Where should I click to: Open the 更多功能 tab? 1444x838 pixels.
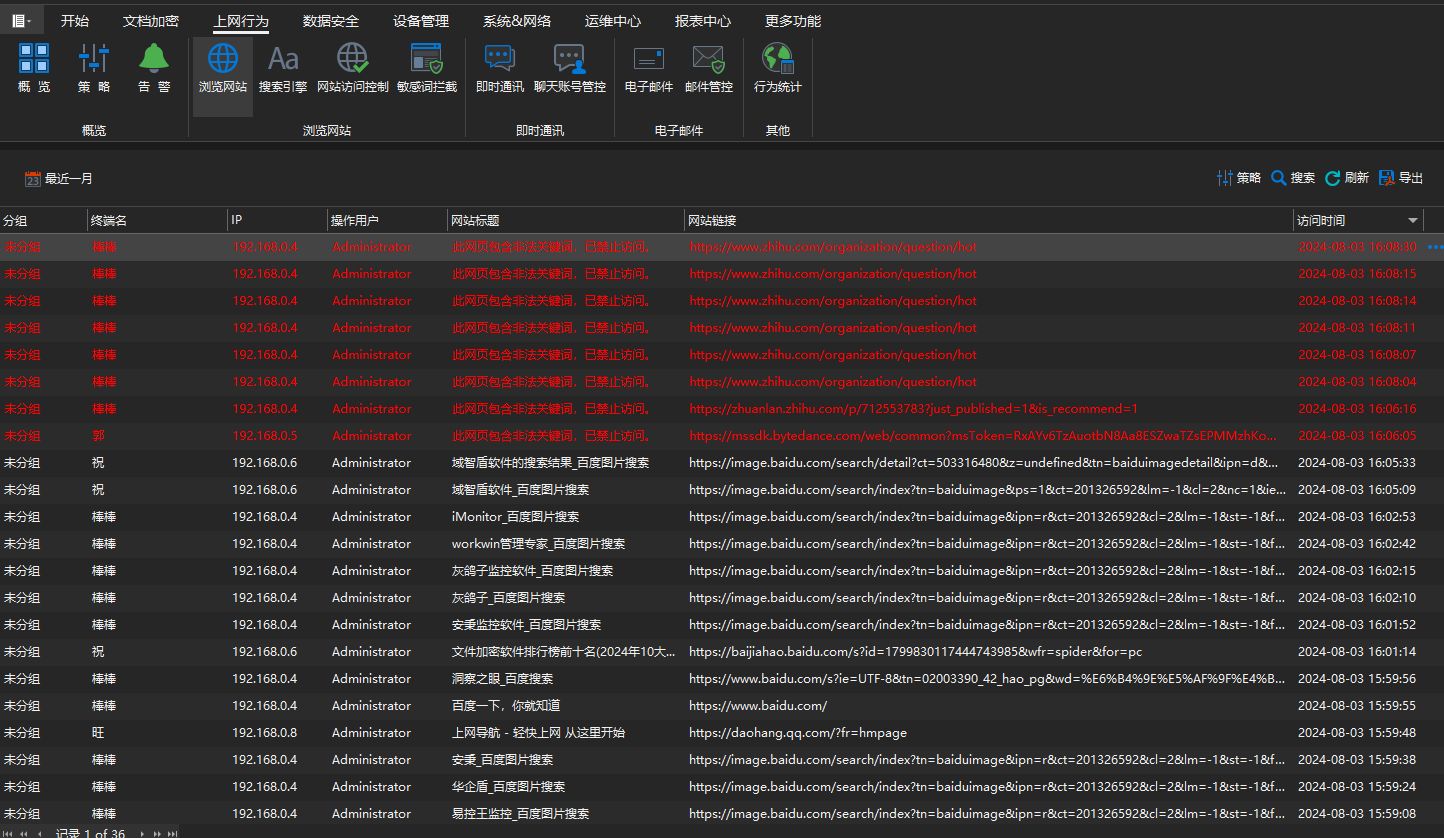793,21
